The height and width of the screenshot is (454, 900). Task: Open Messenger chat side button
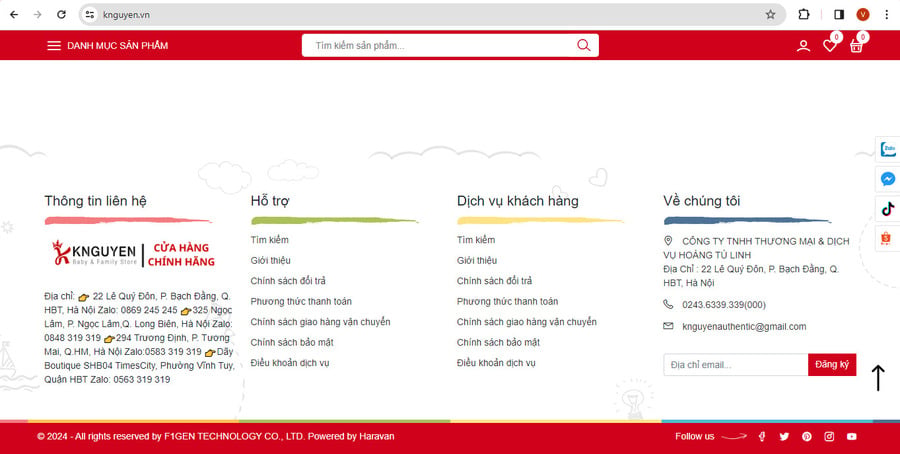click(888, 179)
